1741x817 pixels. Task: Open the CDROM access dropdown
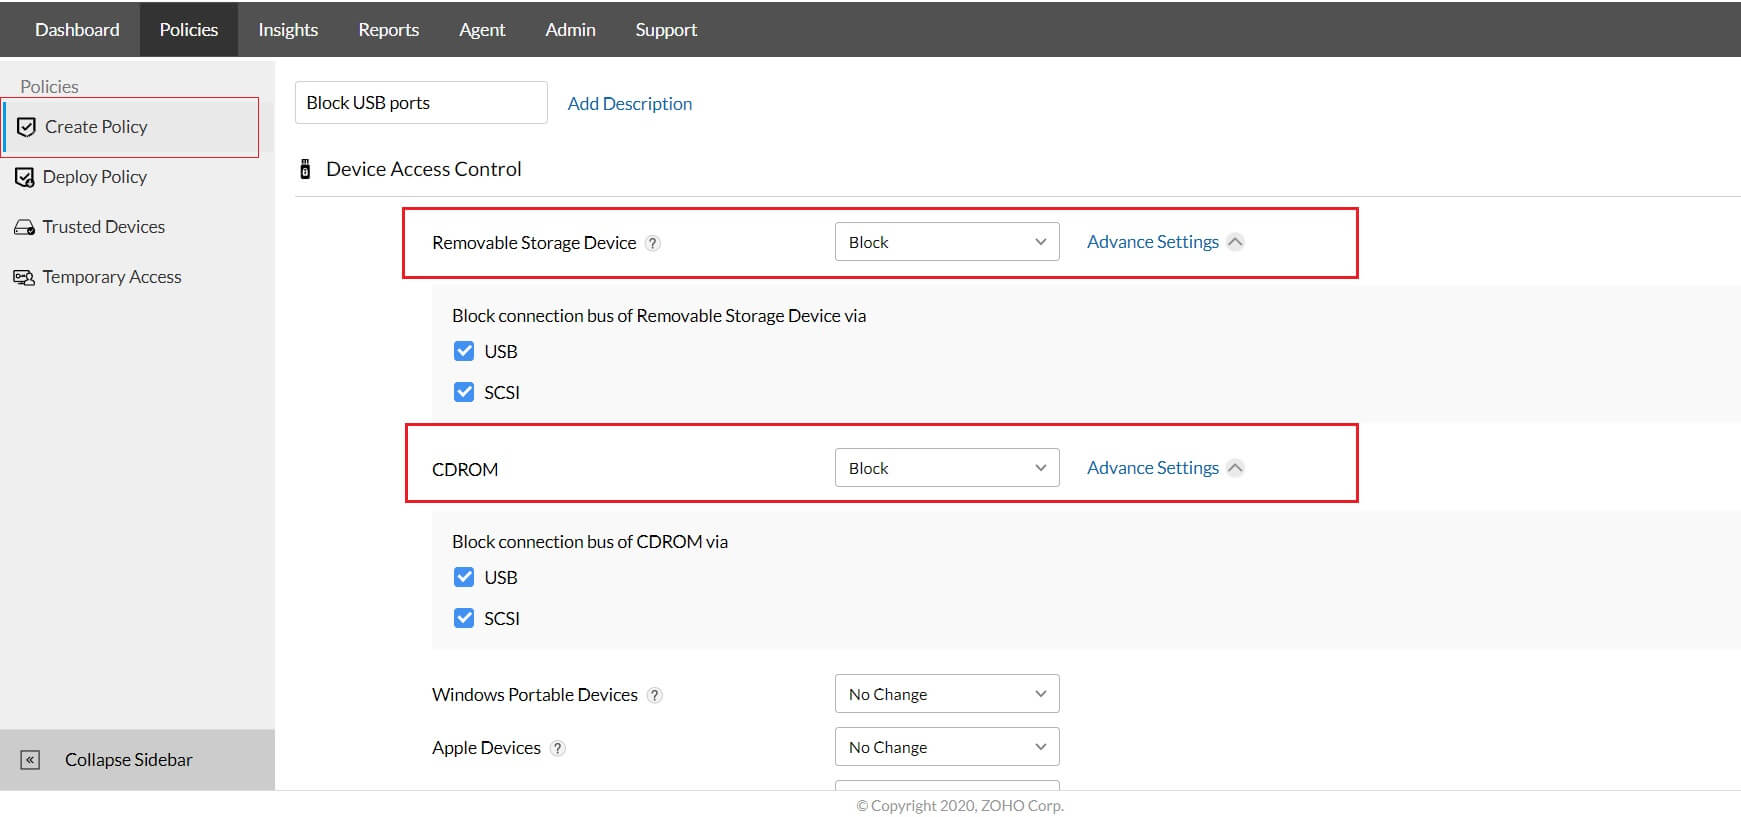(946, 468)
